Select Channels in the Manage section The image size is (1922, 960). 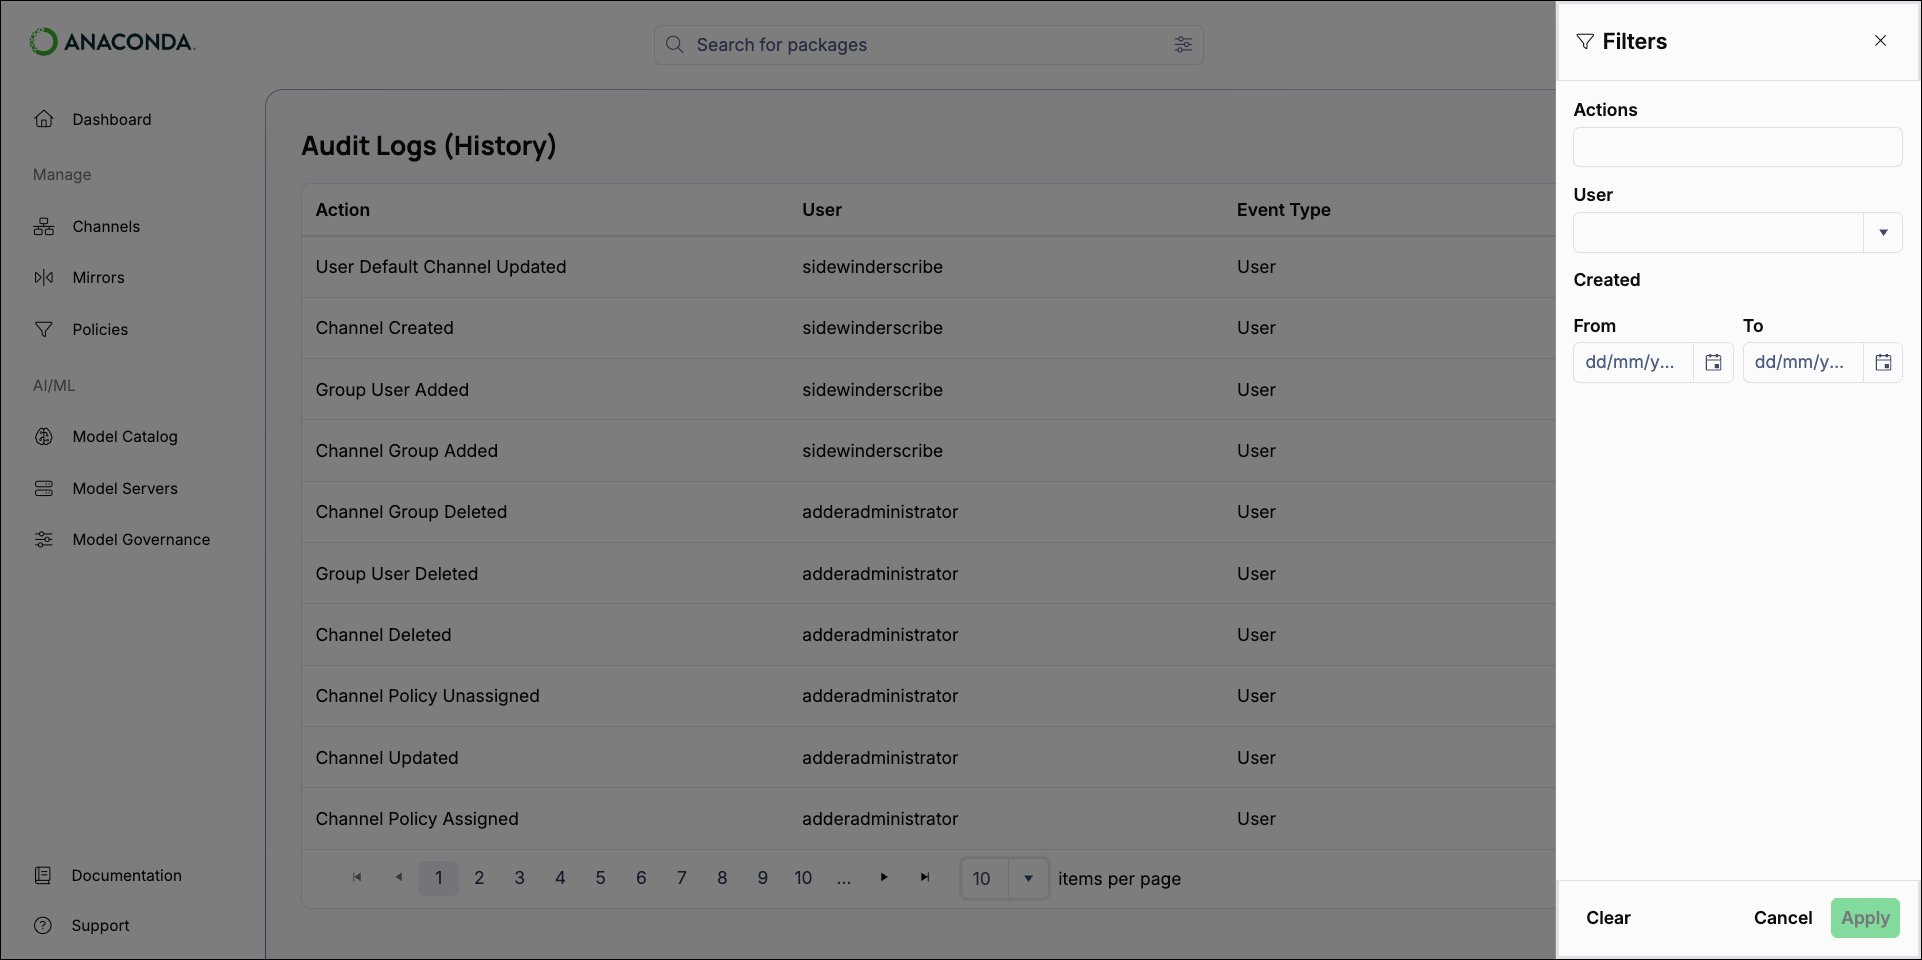pyautogui.click(x=105, y=226)
